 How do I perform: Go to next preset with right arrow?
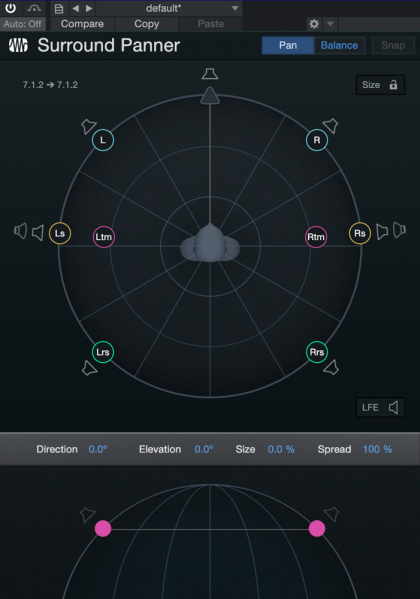pos(89,8)
